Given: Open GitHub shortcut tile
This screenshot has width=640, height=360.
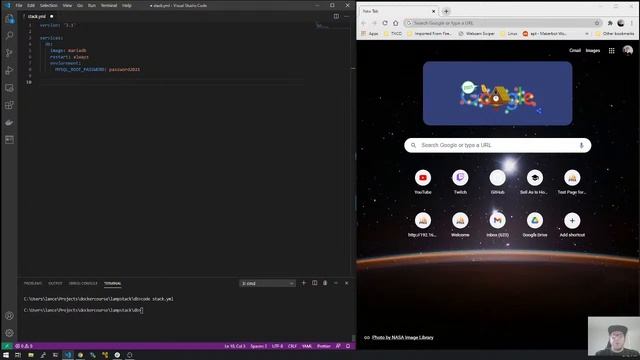Looking at the screenshot, I should tap(498, 182).
